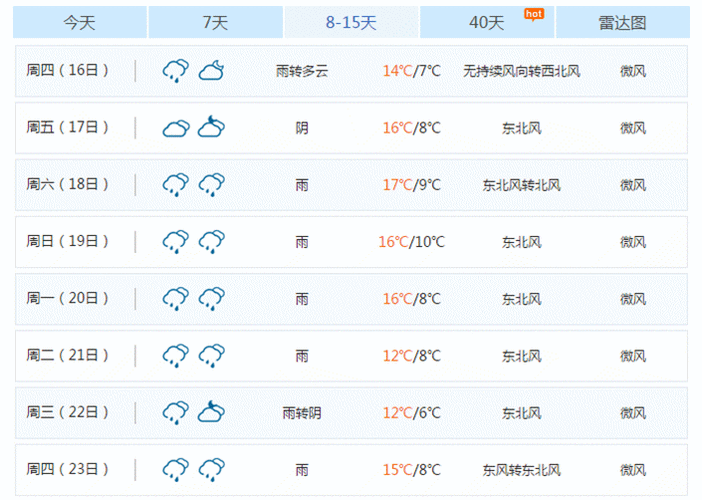Screen dimensions: 702x500
Task: Click temperature 17℃/9℃
Action: (x=411, y=185)
